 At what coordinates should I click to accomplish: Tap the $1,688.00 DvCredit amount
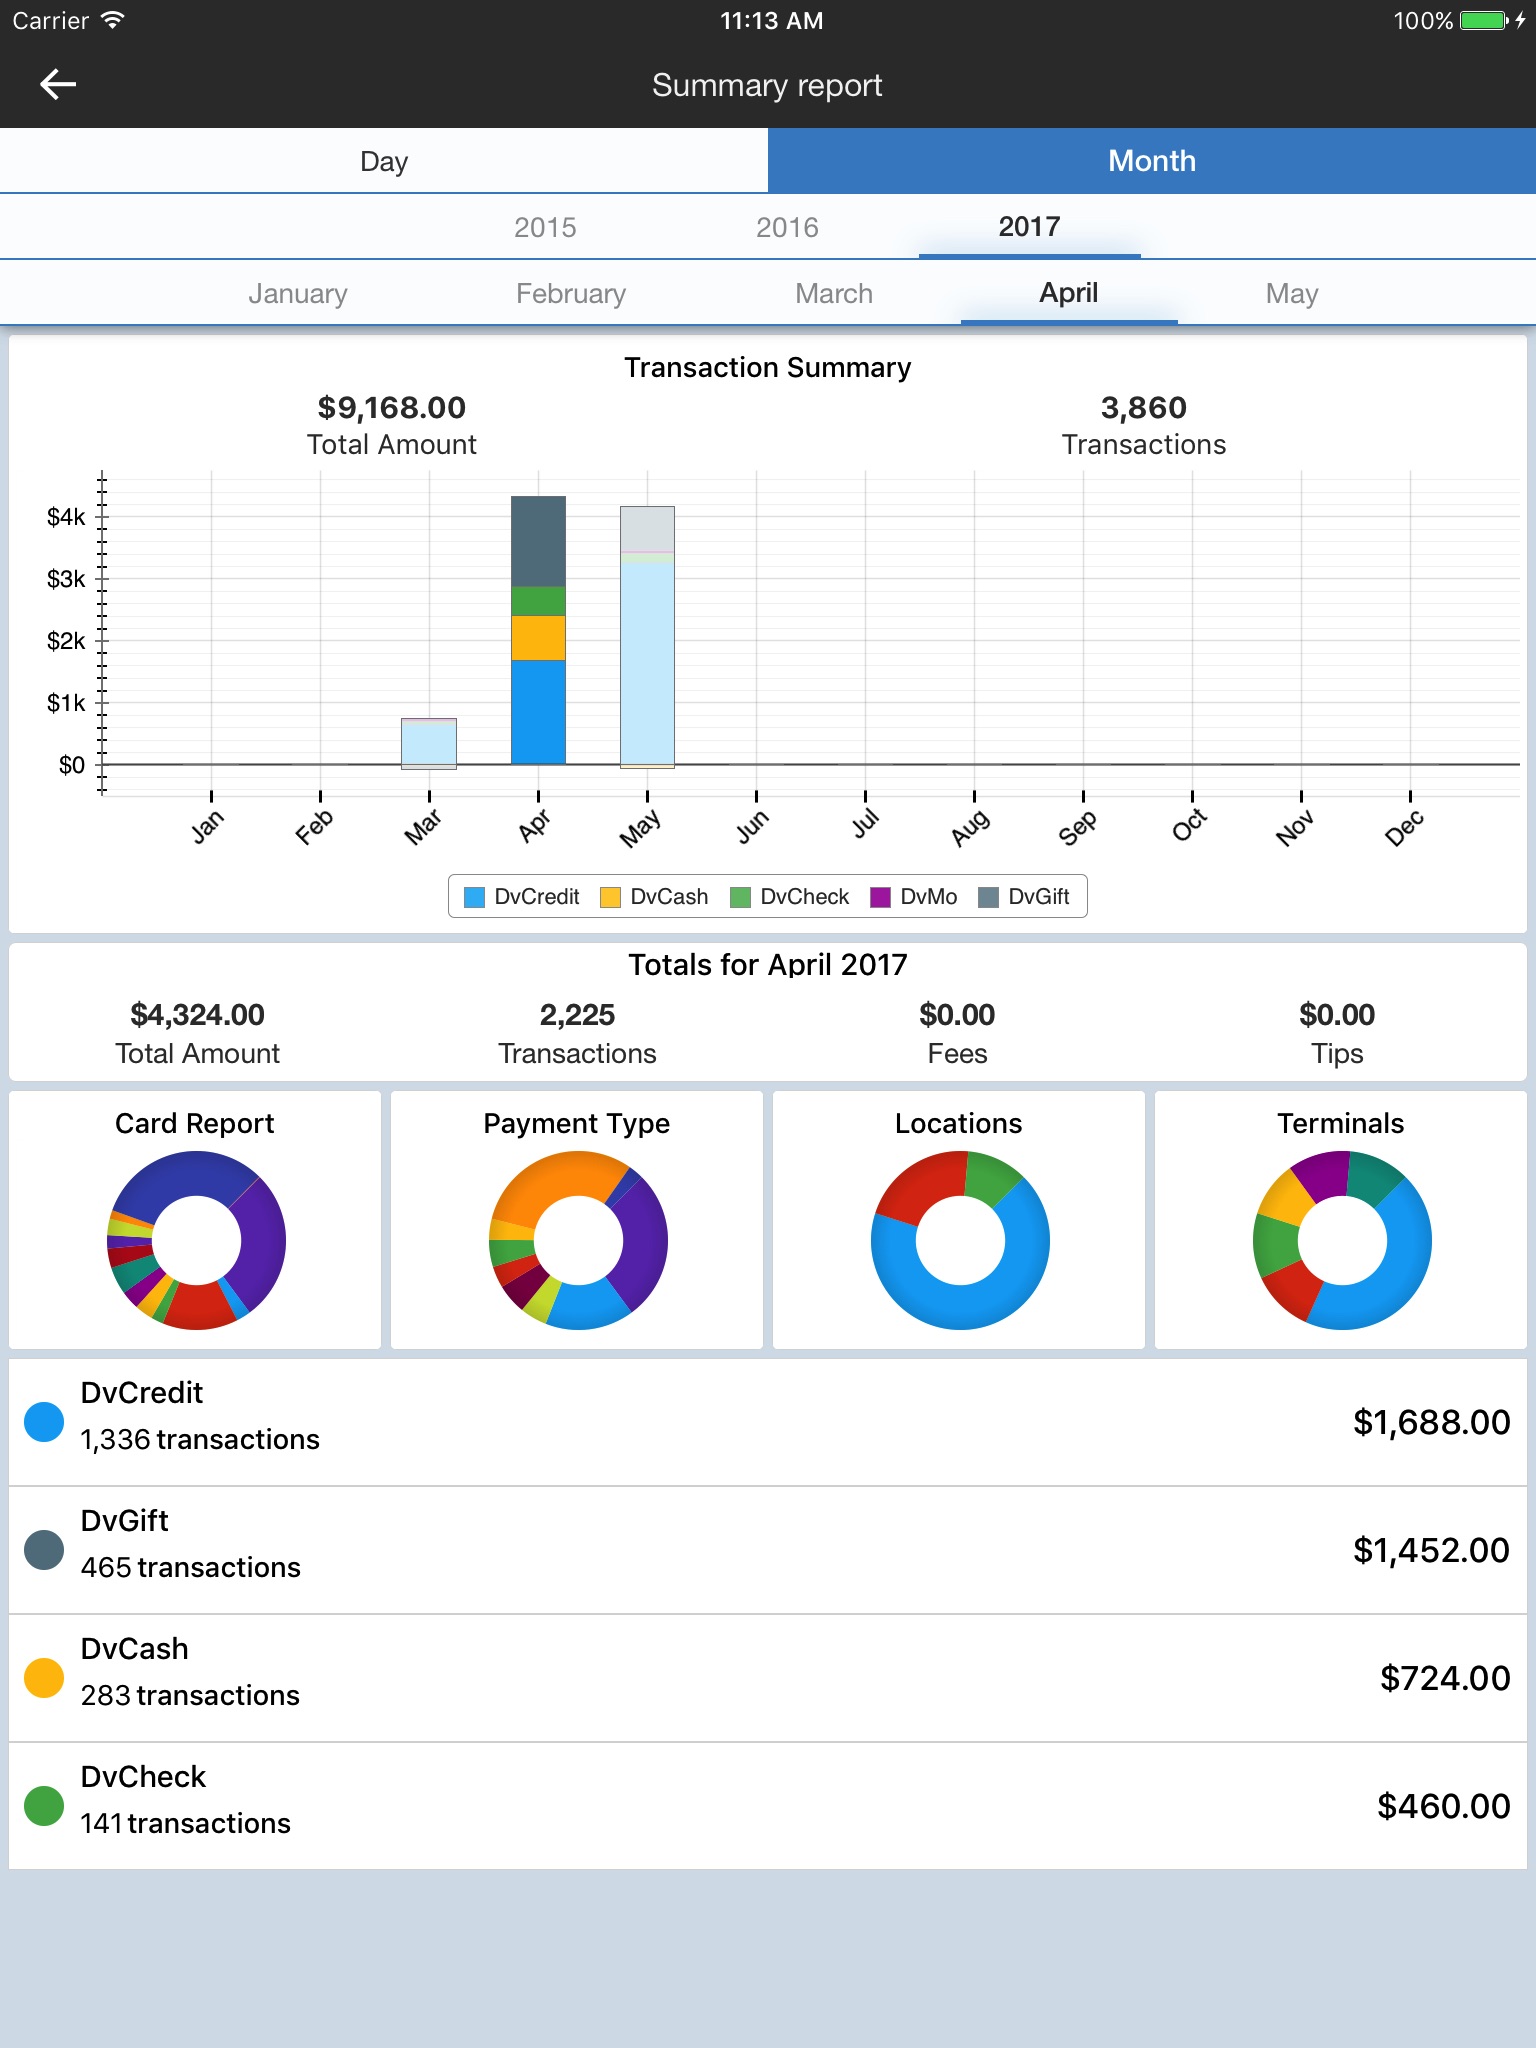1431,1422
